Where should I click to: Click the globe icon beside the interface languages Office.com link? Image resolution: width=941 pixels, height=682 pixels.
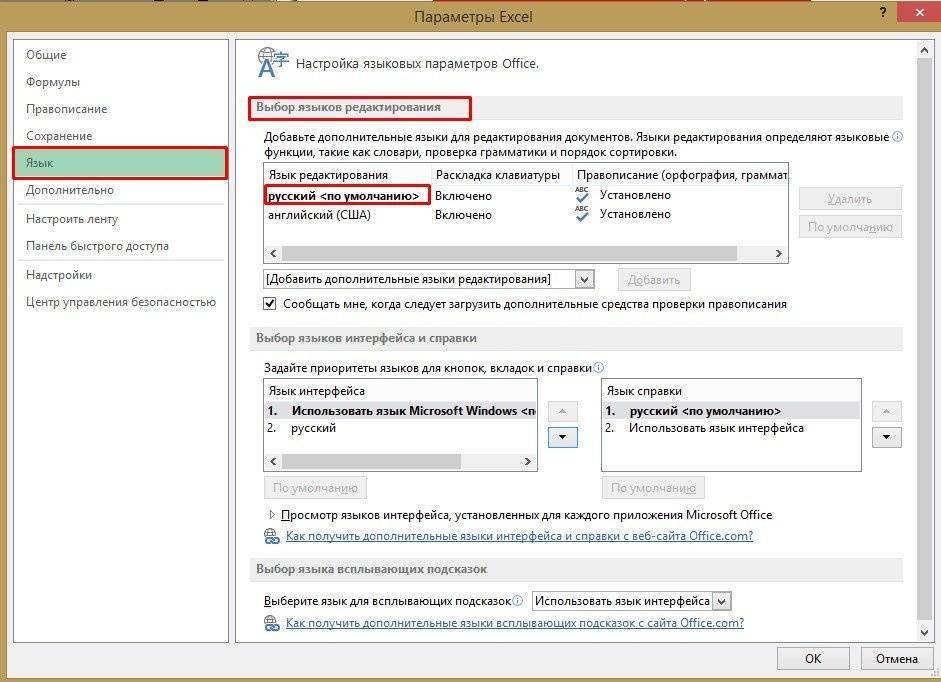point(271,534)
